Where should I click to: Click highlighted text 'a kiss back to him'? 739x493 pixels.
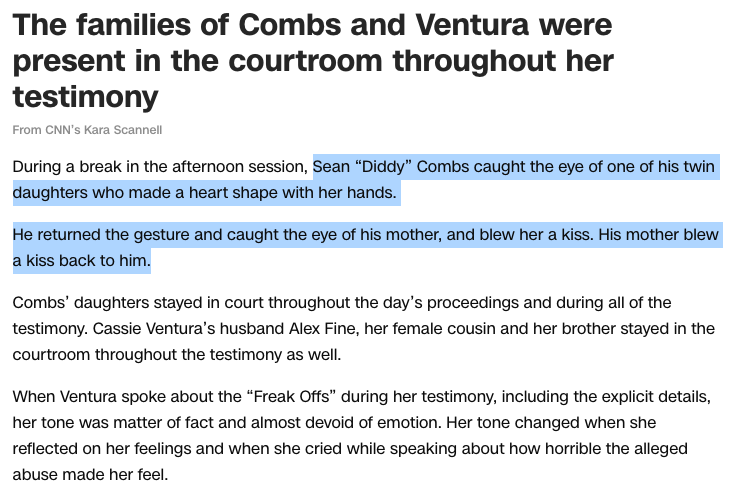pyautogui.click(x=81, y=260)
